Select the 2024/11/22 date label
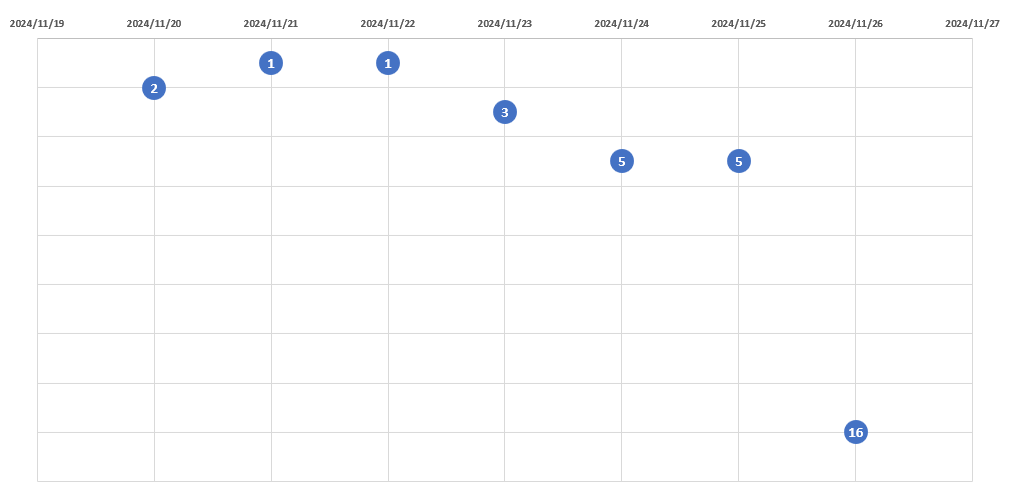 click(x=388, y=24)
